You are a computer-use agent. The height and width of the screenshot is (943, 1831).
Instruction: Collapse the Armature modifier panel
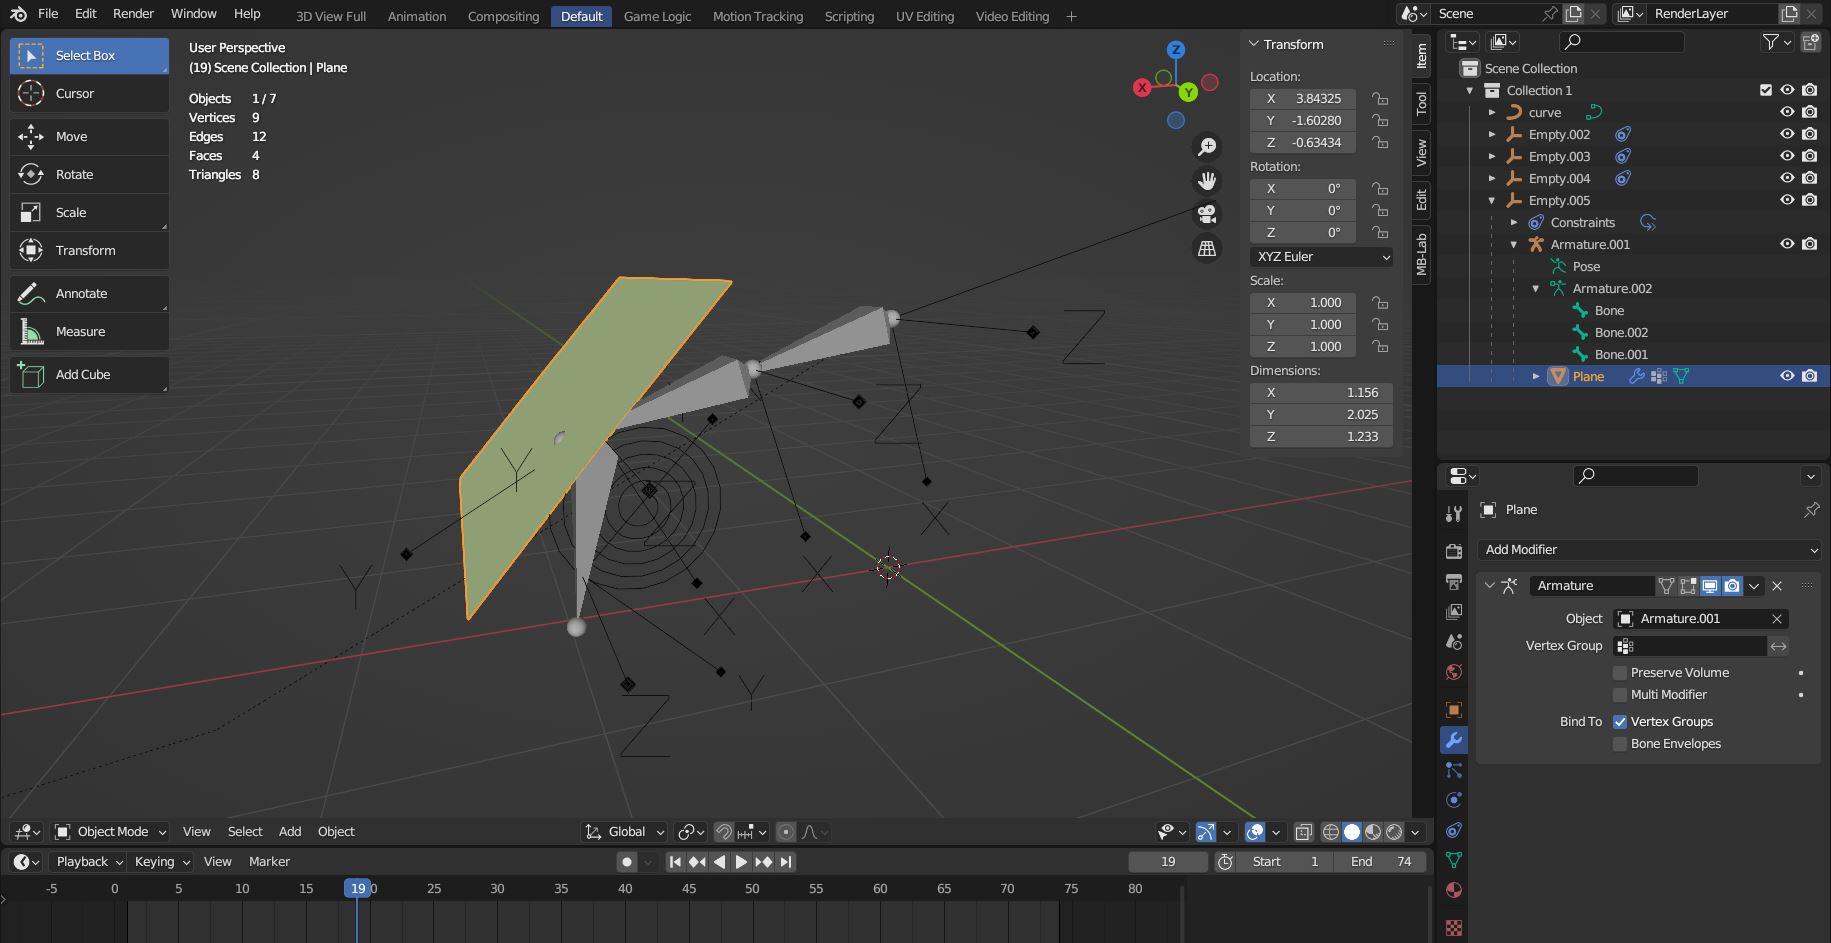(x=1490, y=586)
